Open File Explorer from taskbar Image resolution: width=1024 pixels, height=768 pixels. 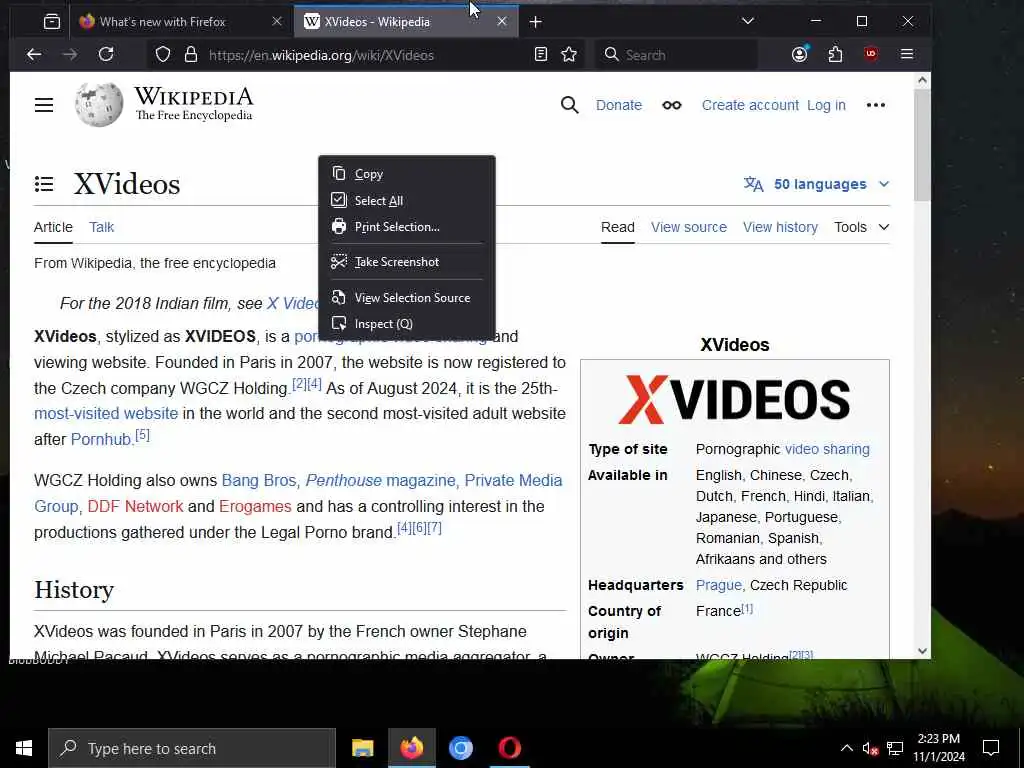tap(362, 748)
